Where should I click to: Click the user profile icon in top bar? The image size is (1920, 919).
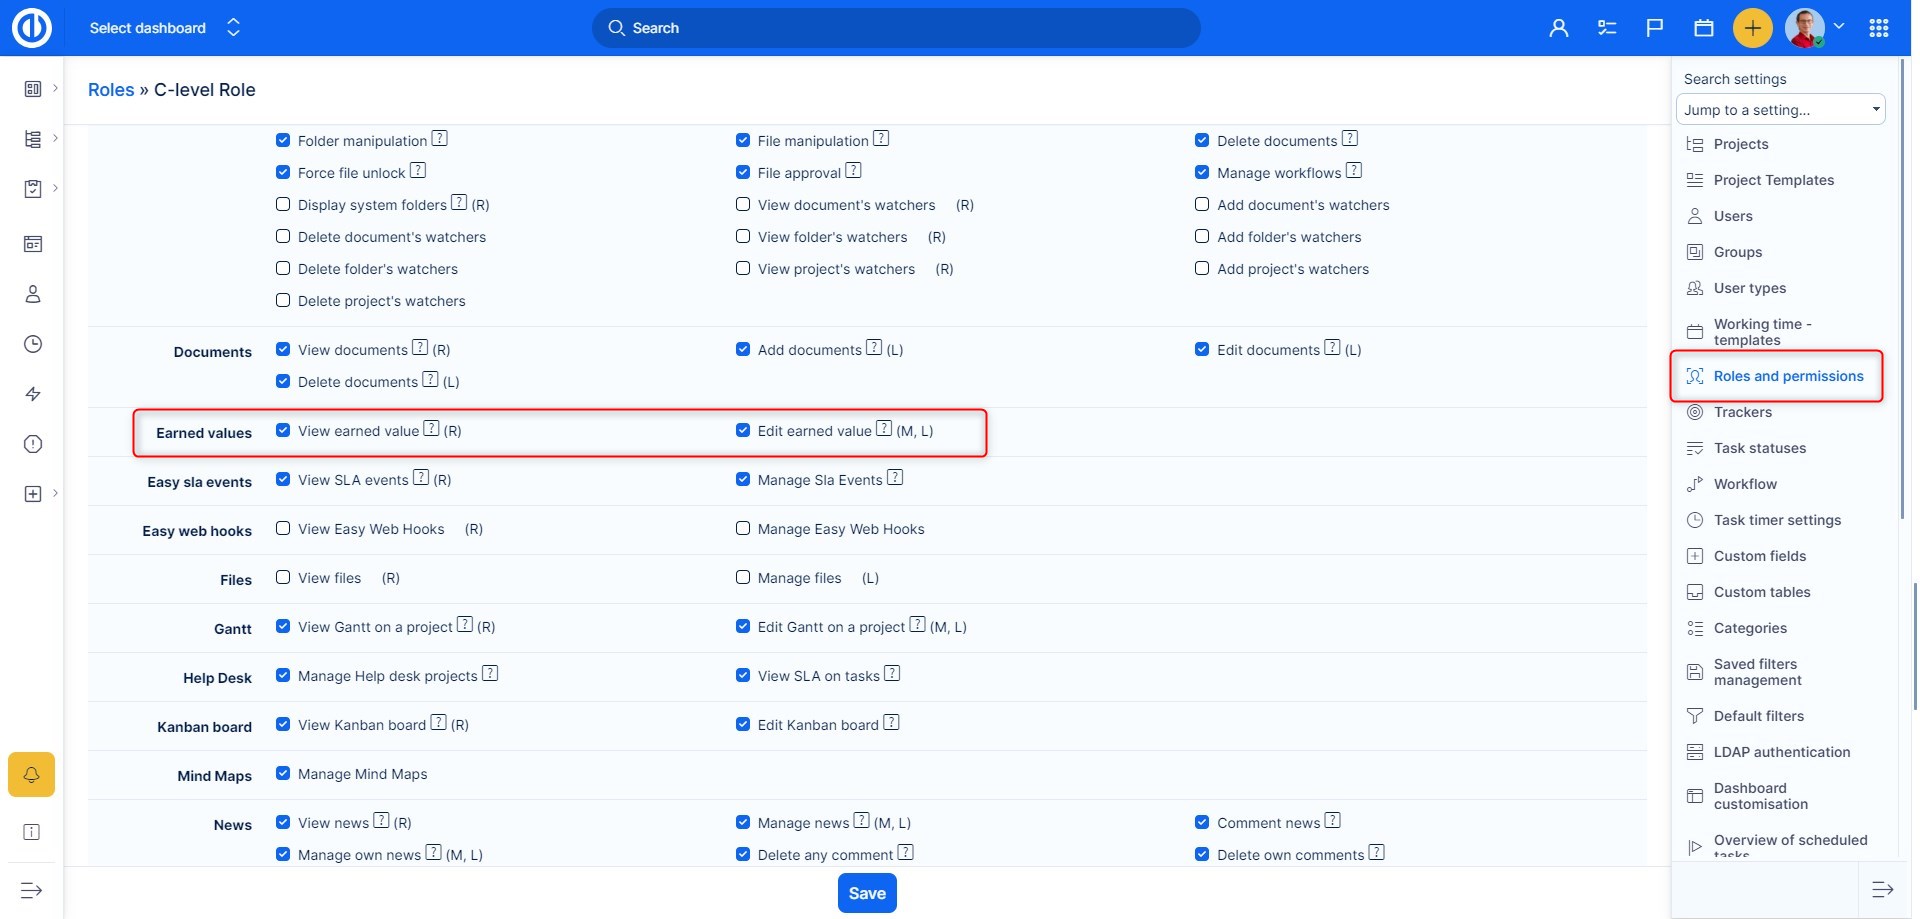point(1558,28)
